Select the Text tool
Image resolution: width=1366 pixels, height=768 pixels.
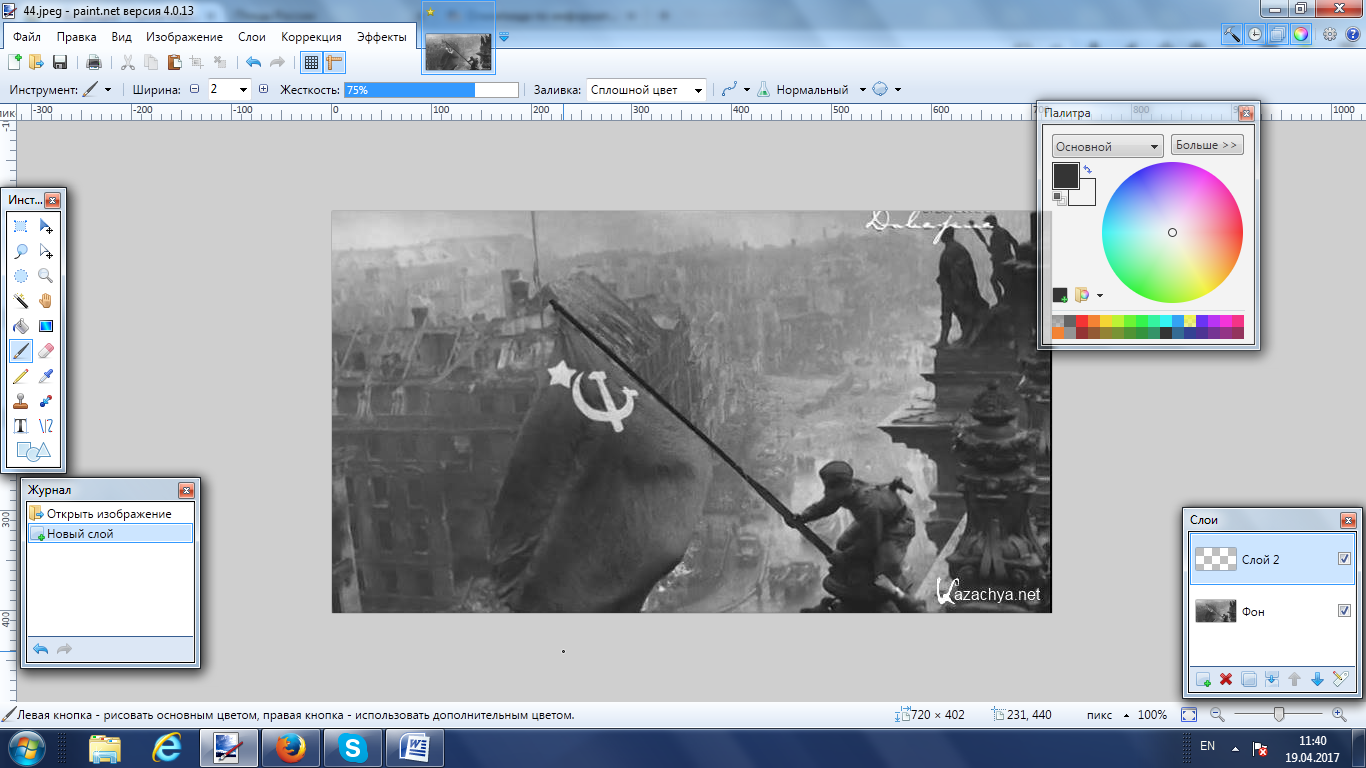21,426
